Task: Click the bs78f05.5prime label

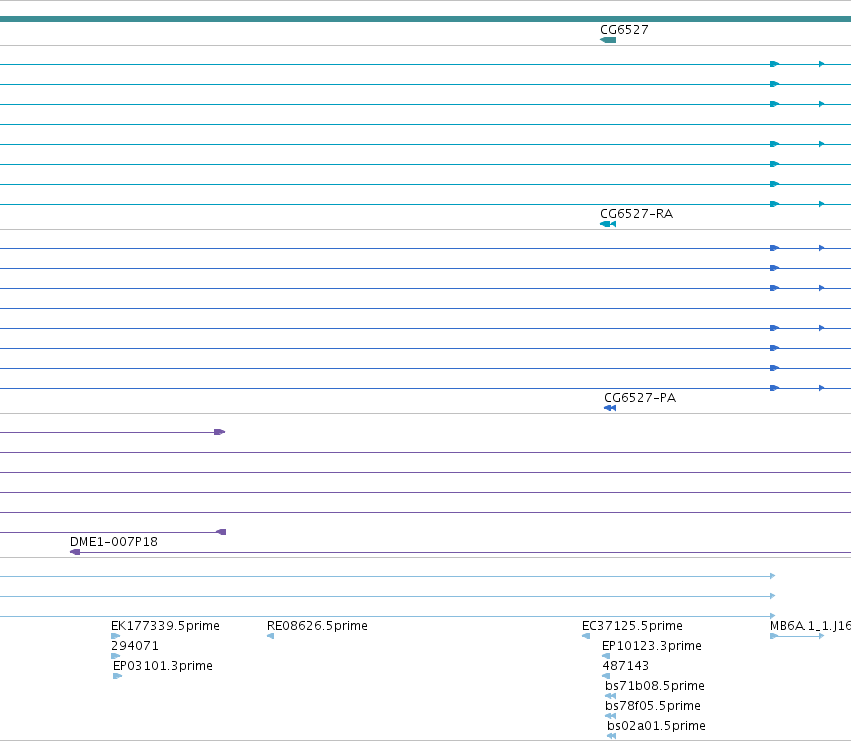Action: (652, 706)
